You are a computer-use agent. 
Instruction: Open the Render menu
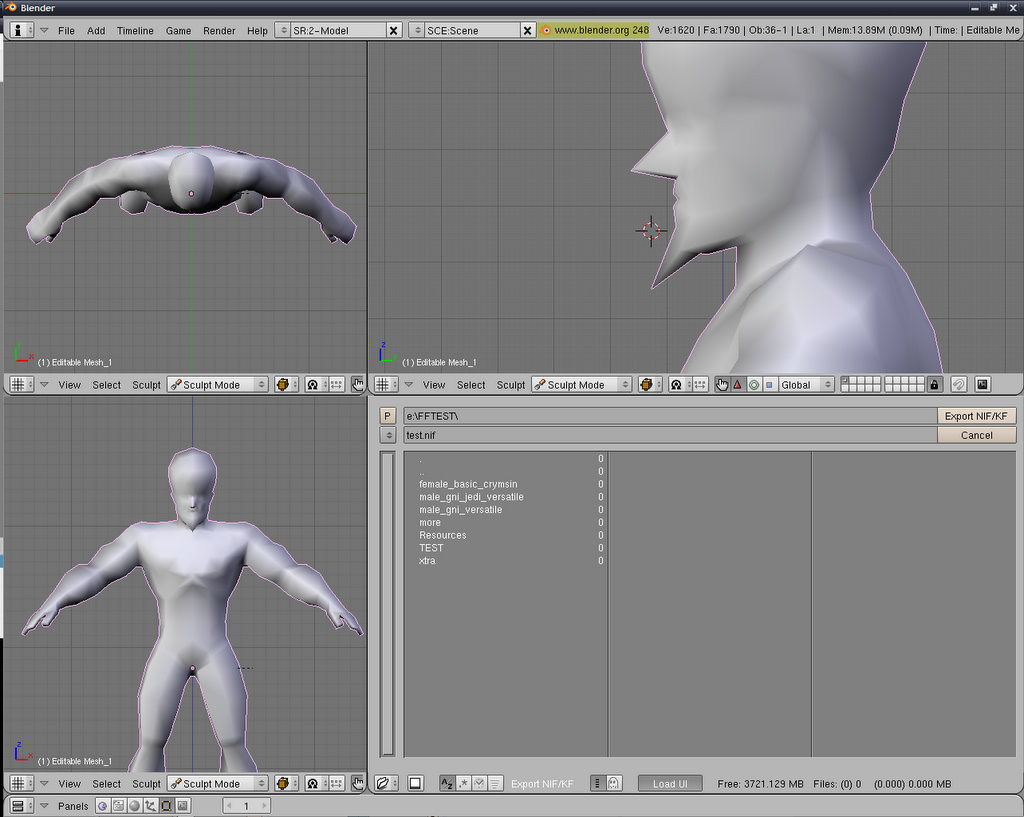[219, 31]
